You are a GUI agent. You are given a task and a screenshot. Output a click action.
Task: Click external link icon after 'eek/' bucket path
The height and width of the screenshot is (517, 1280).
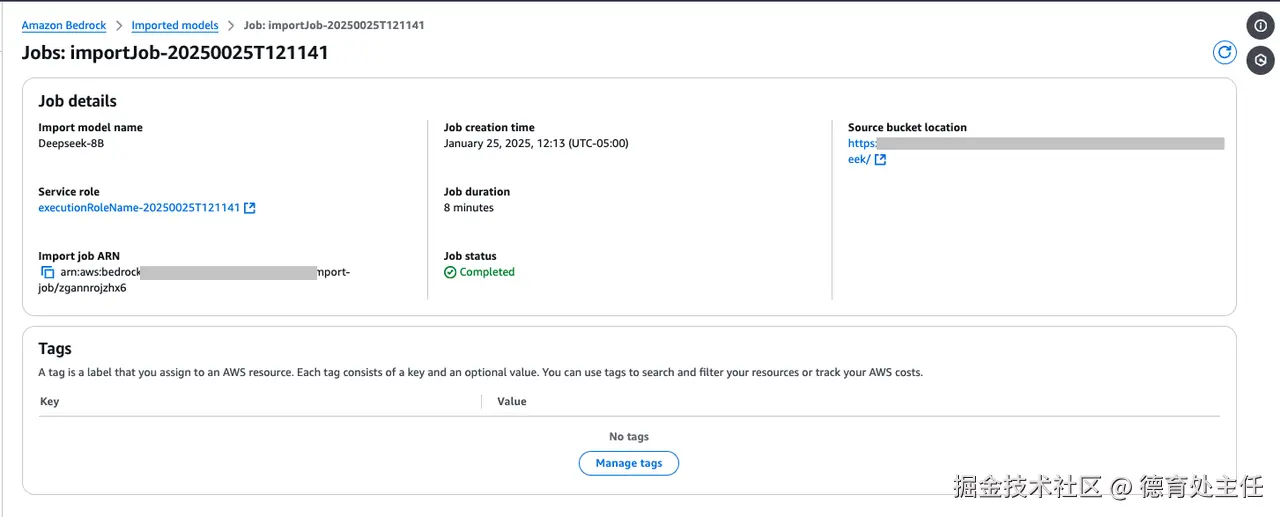point(880,160)
